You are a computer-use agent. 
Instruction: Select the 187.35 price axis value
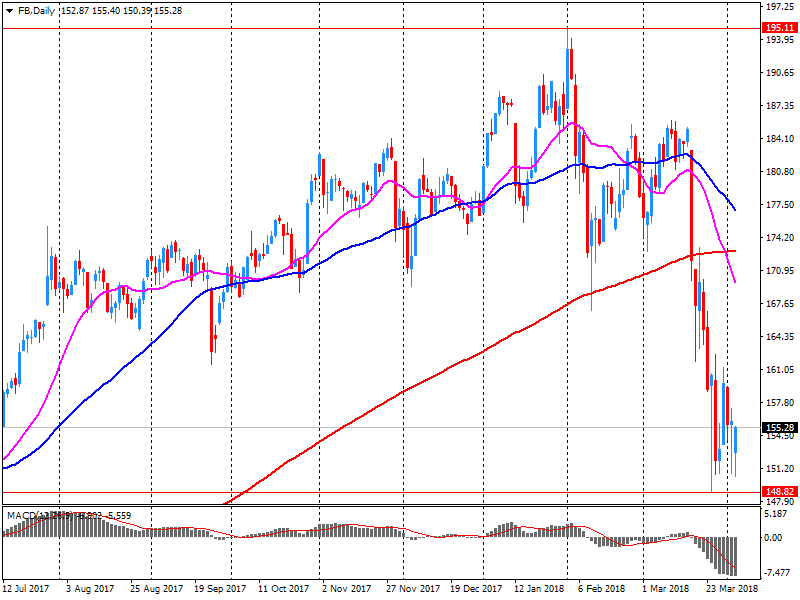click(780, 106)
